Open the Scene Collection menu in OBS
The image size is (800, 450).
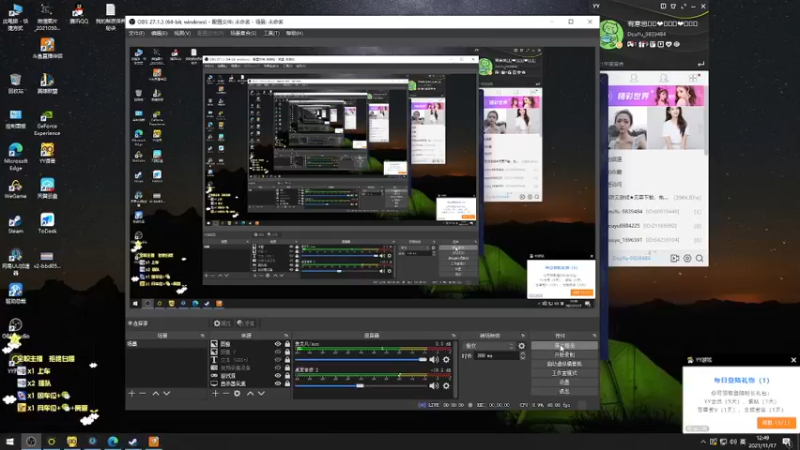click(x=243, y=33)
